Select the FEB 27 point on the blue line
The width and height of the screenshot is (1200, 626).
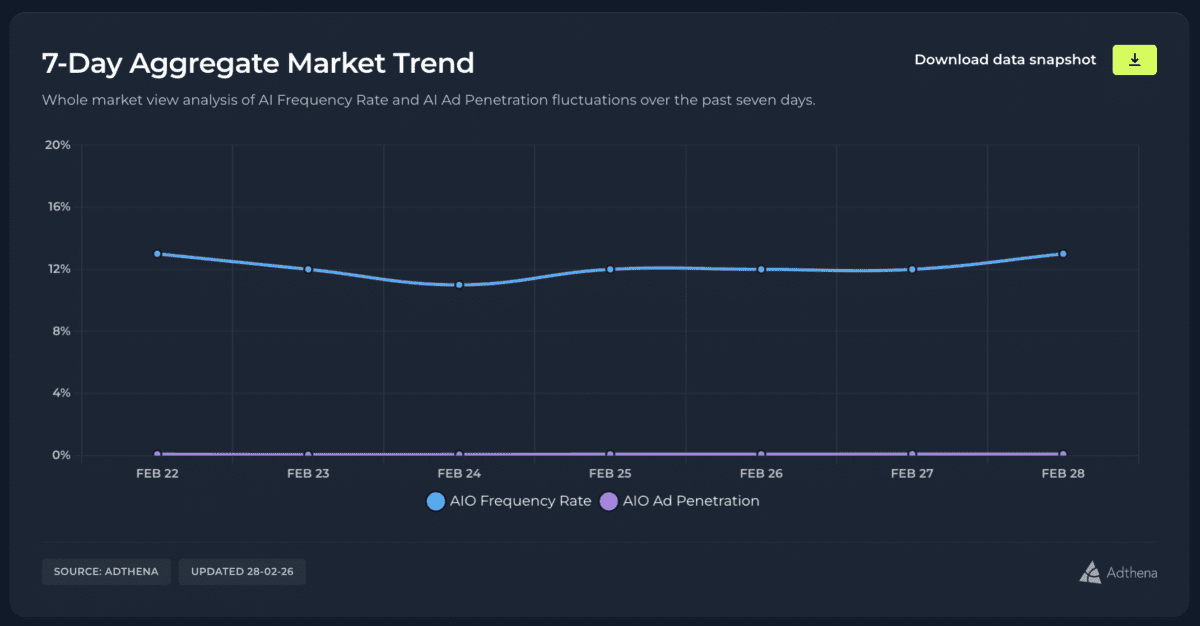tap(911, 269)
